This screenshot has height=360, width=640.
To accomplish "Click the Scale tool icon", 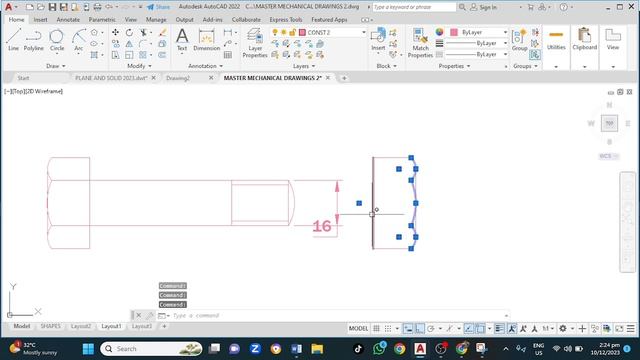I will [x=129, y=55].
